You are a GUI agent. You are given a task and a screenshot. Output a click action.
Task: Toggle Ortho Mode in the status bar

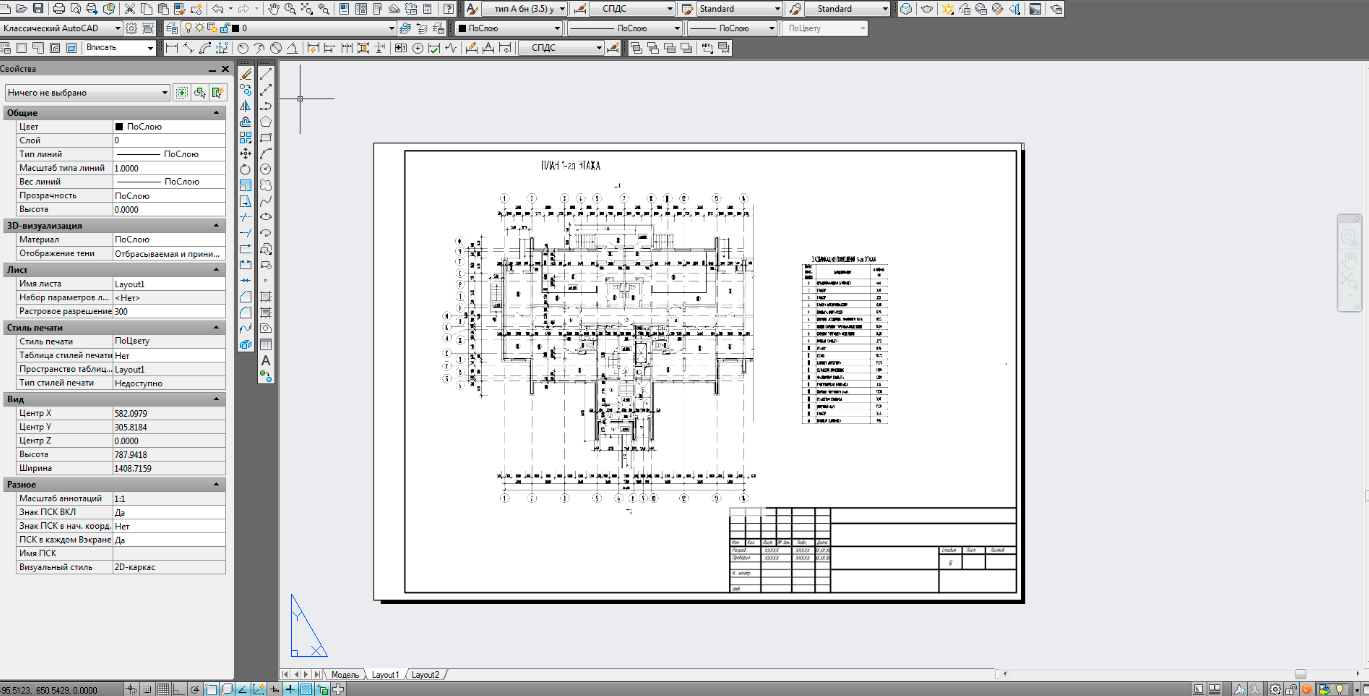179,689
